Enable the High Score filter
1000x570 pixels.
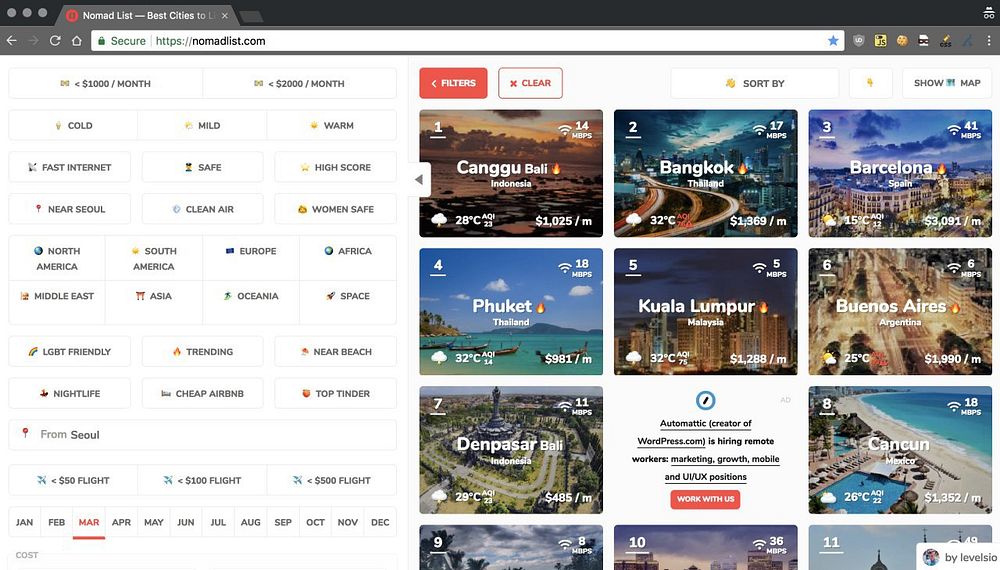pyautogui.click(x=335, y=167)
